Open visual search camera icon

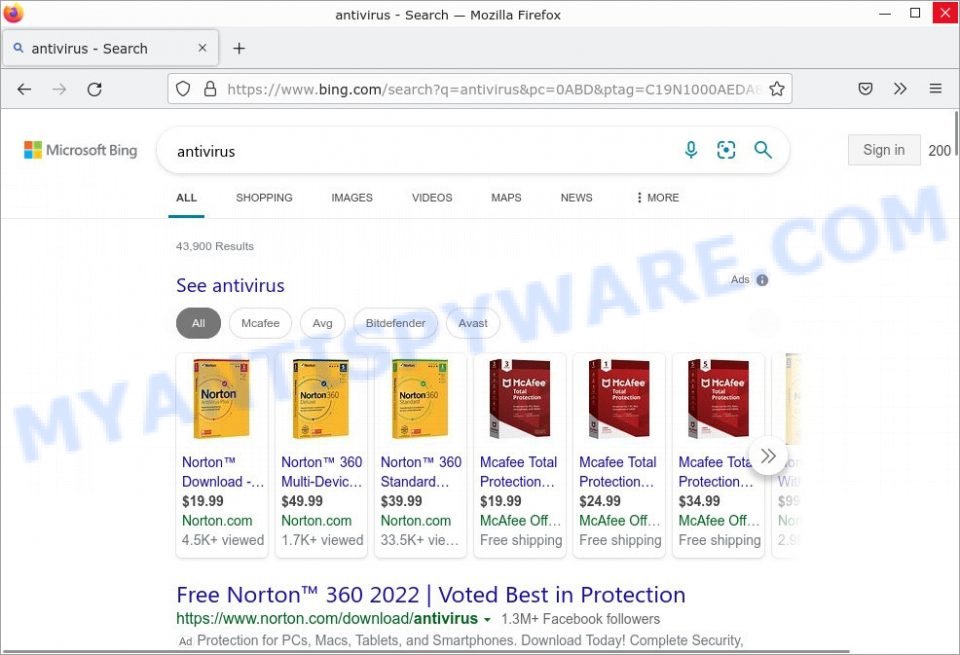(726, 150)
